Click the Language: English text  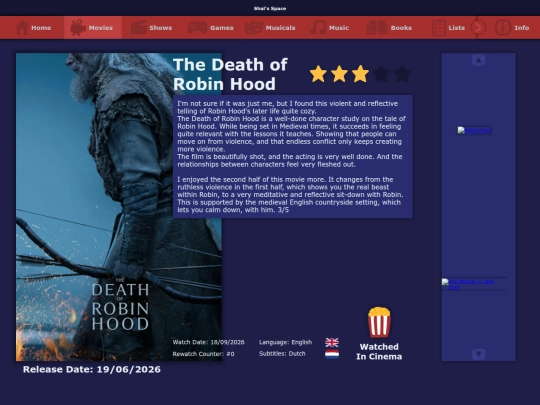click(285, 342)
